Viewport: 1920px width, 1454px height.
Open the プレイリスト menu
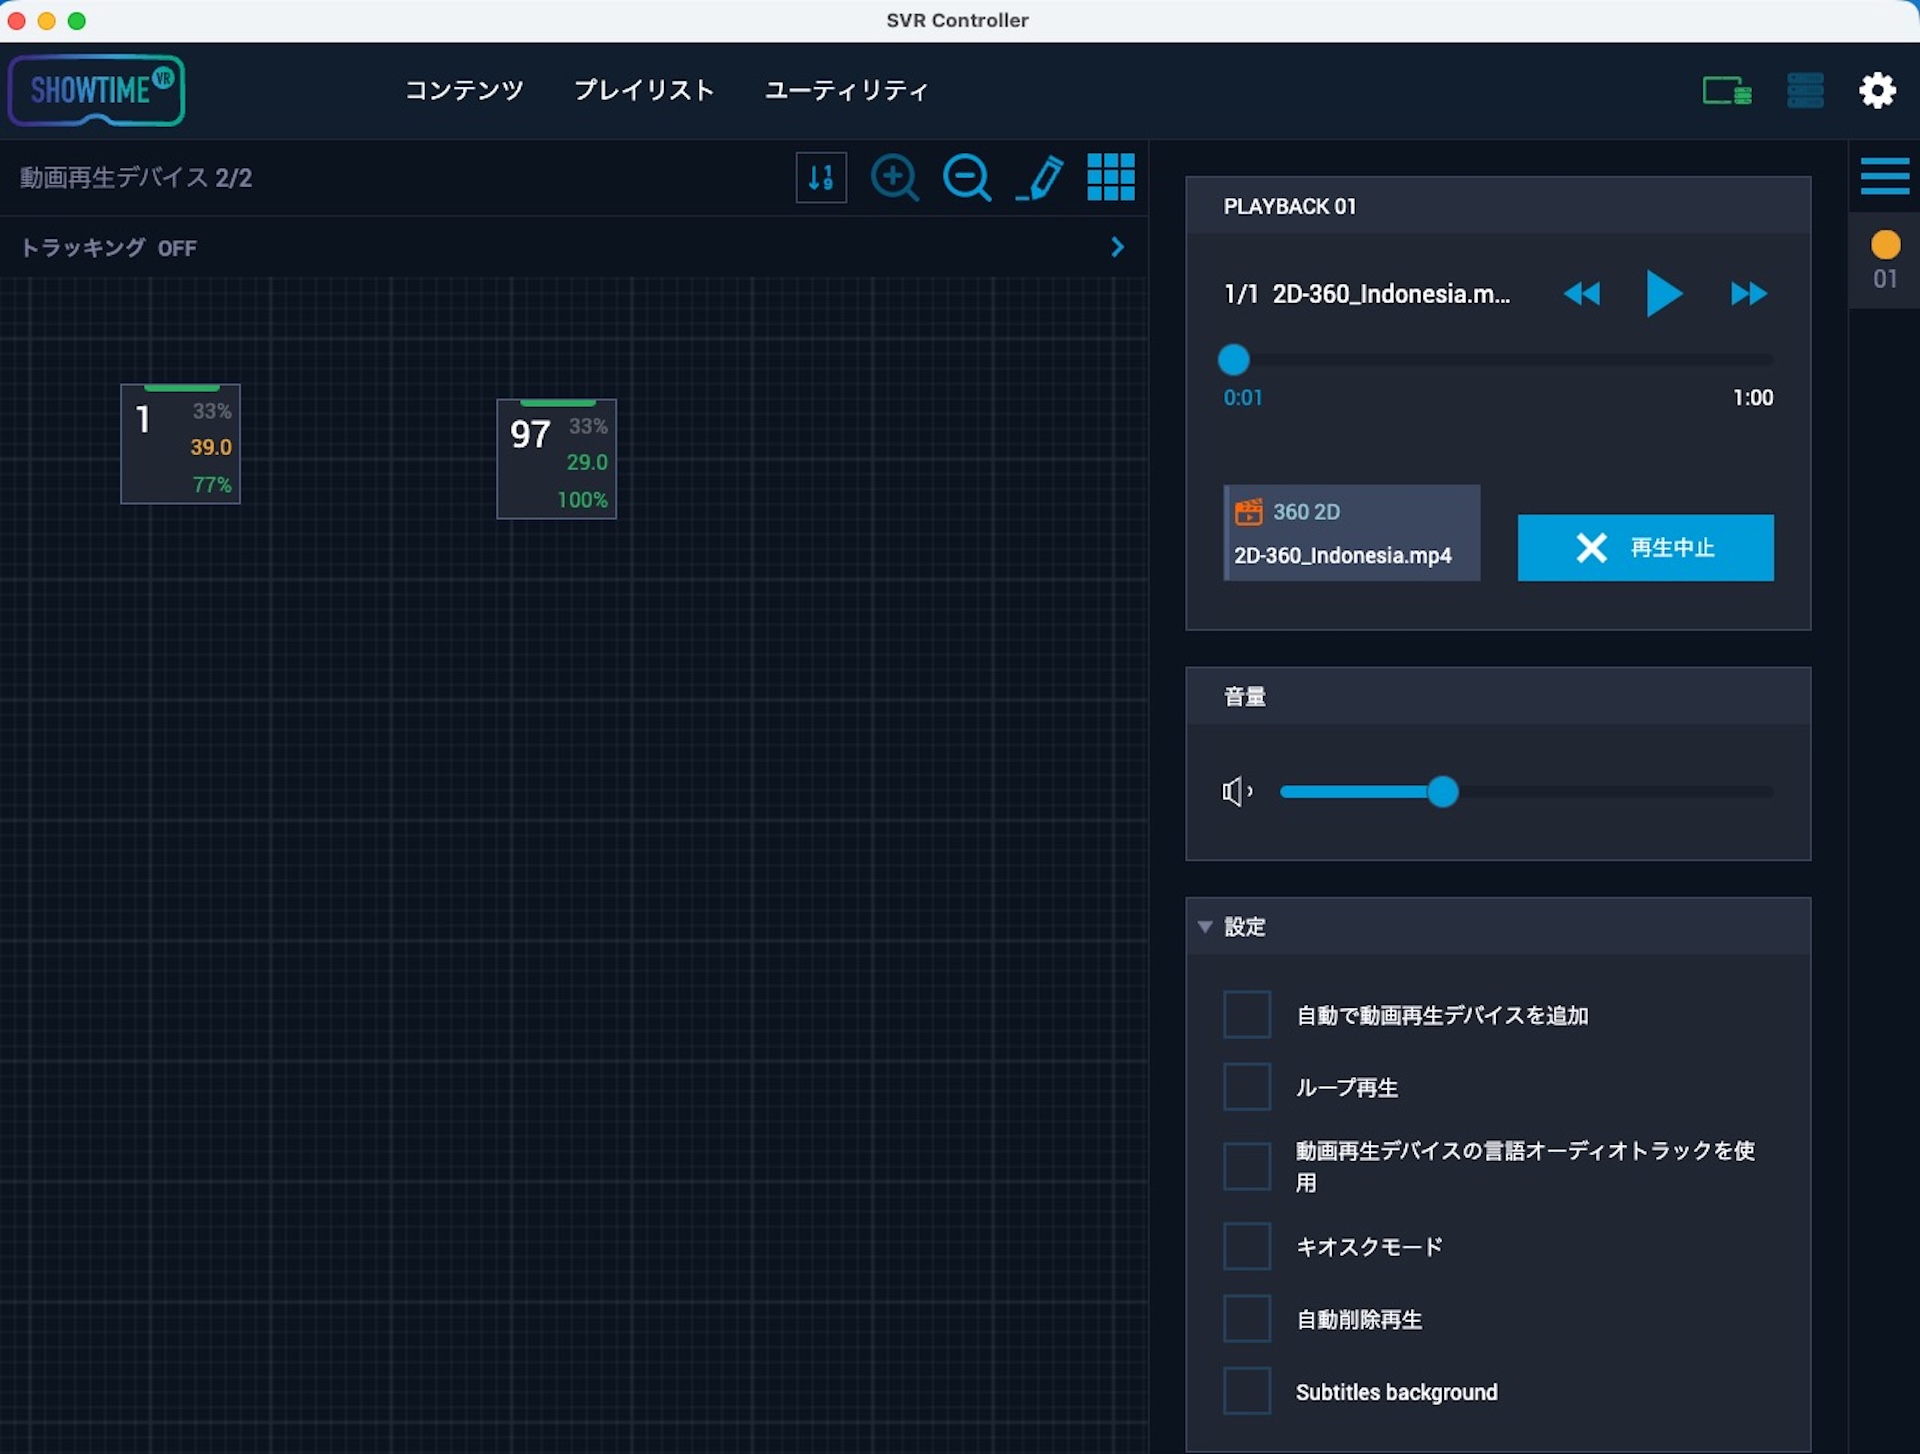[x=644, y=90]
